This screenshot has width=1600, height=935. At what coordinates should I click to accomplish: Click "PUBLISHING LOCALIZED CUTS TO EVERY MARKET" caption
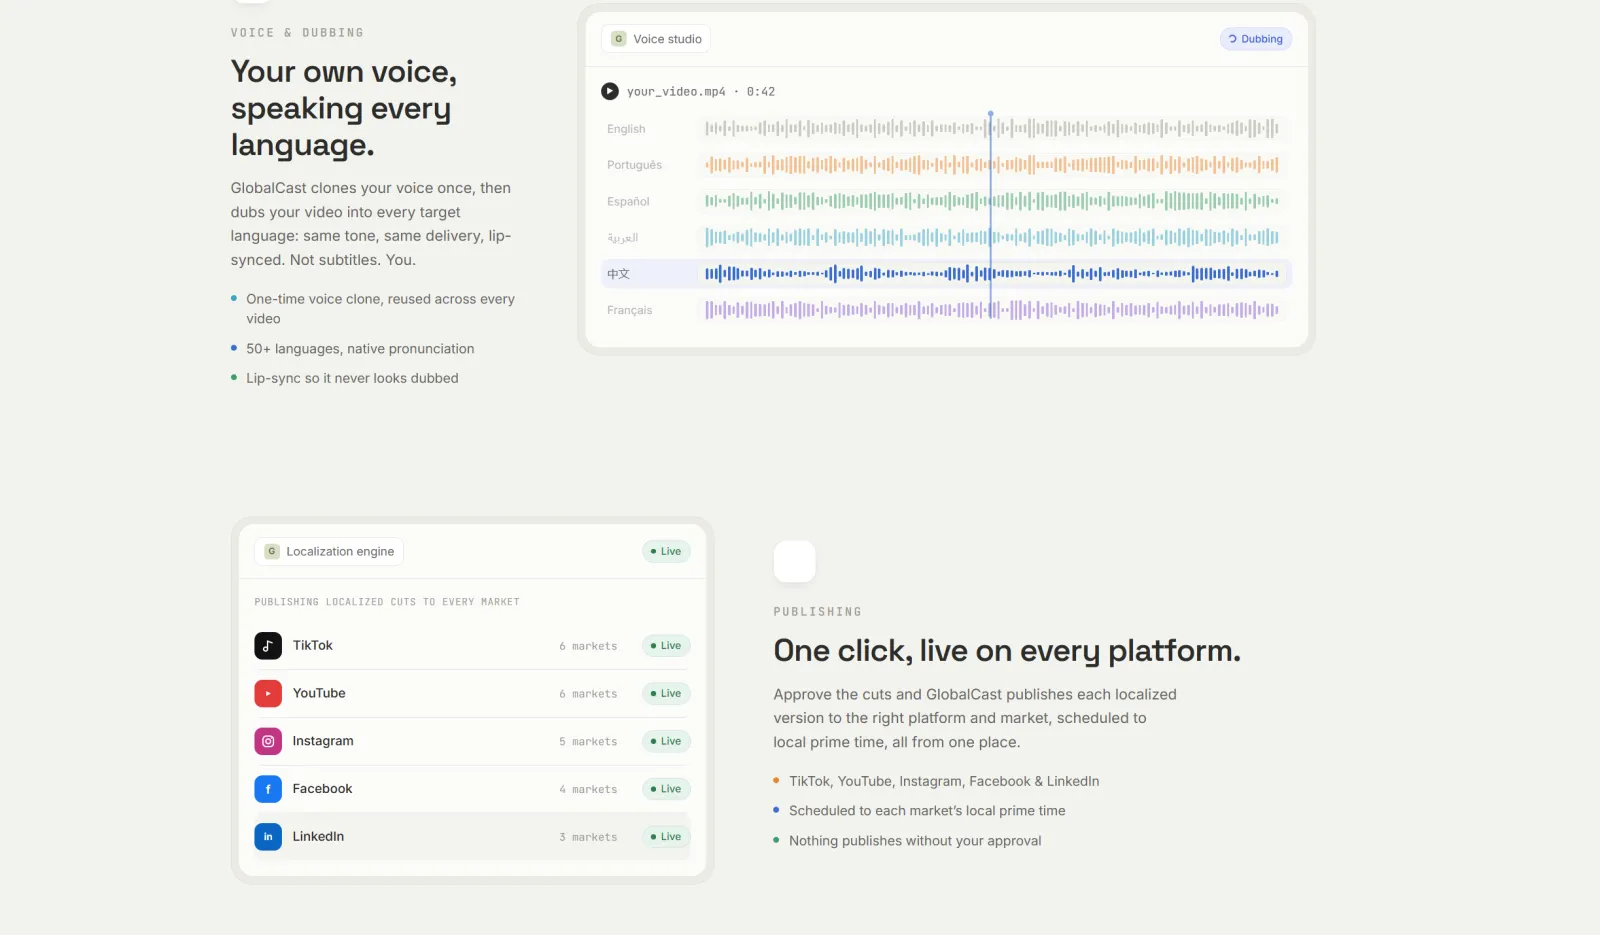point(387,602)
